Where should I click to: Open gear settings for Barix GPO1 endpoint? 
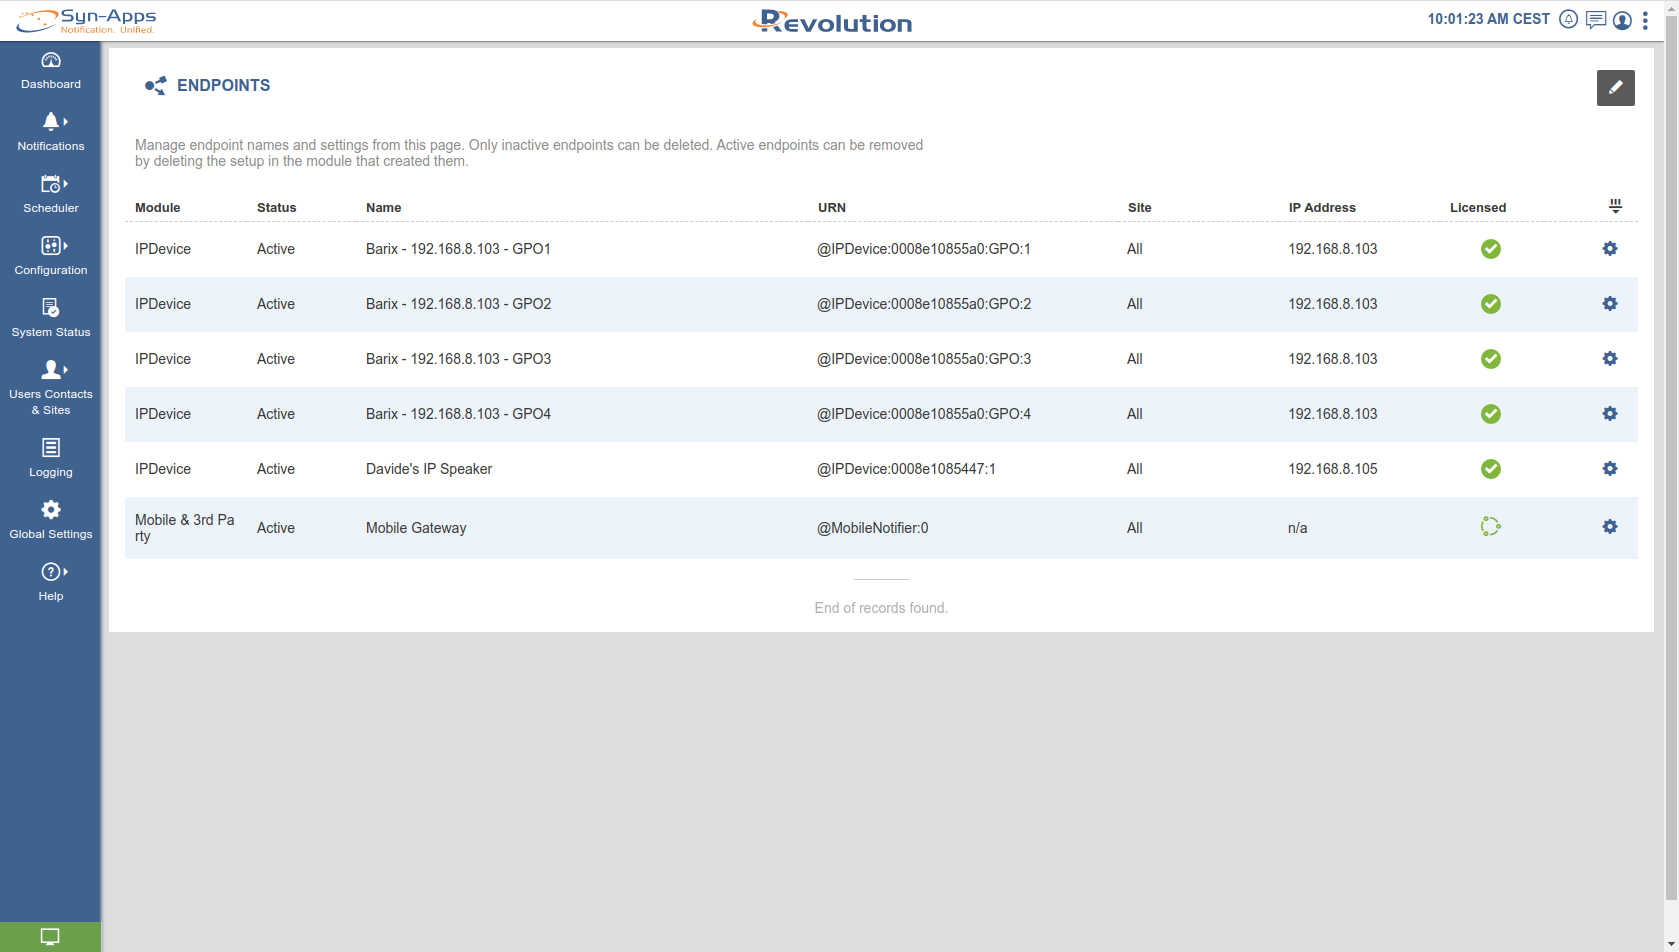pos(1609,249)
